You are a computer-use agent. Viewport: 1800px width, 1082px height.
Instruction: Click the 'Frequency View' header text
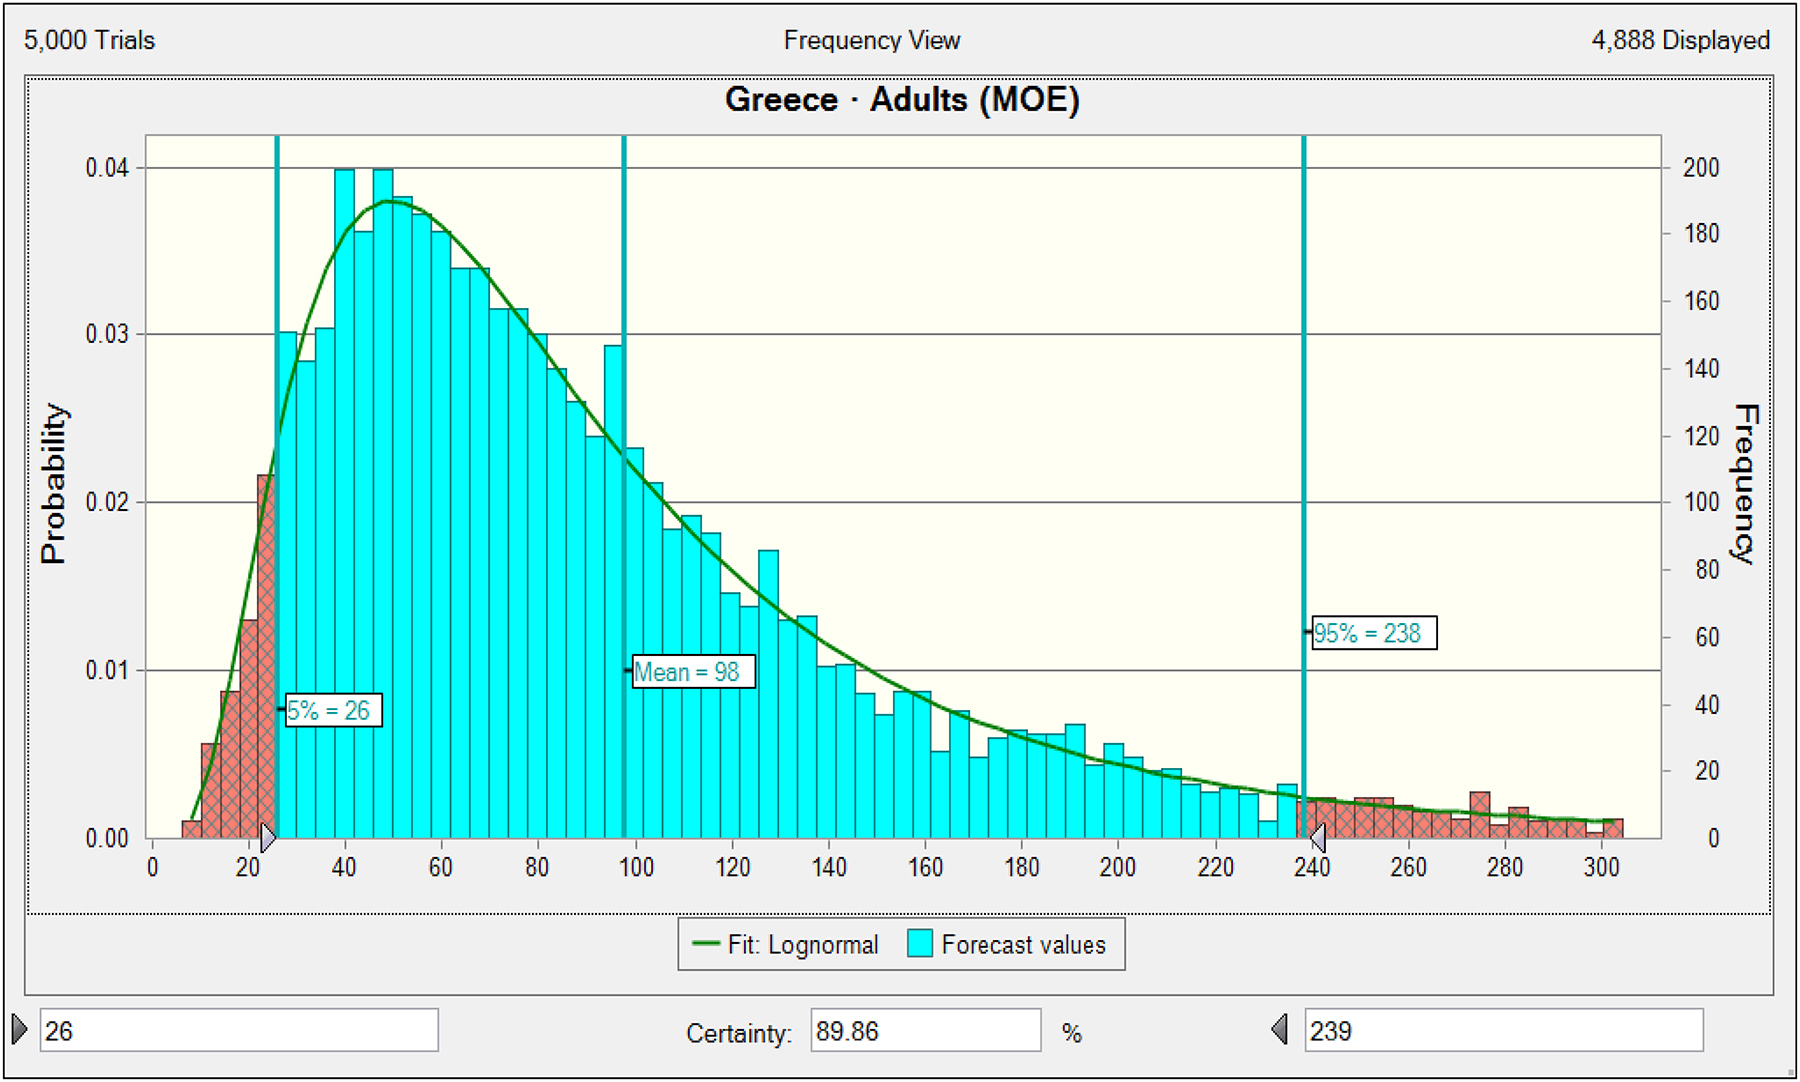tap(871, 41)
